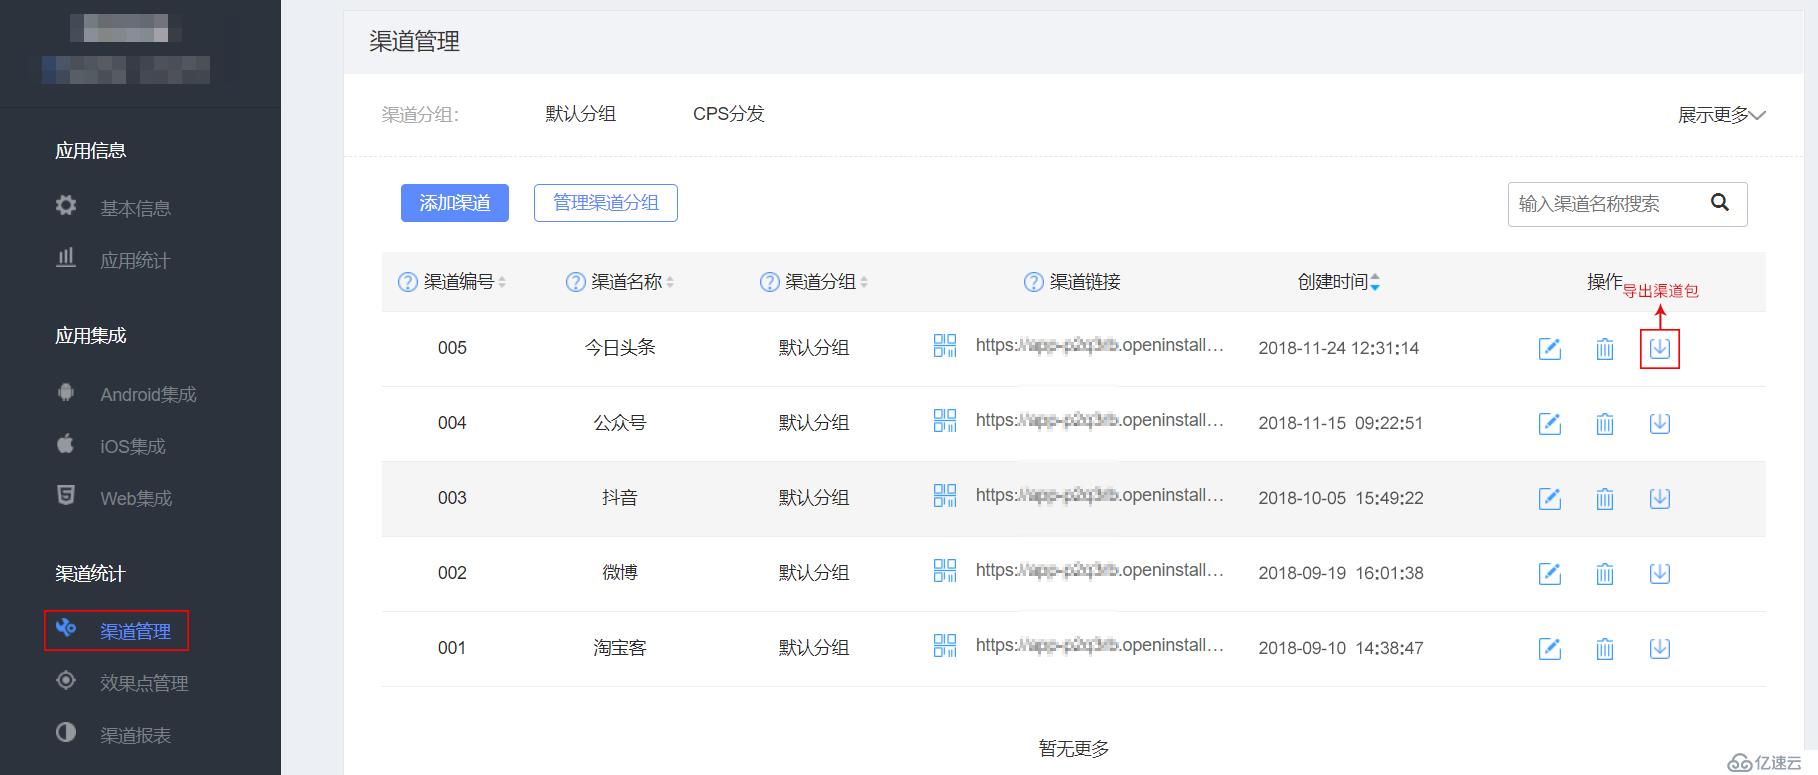The height and width of the screenshot is (775, 1818).
Task: Click channel number 003
Action: coord(452,498)
